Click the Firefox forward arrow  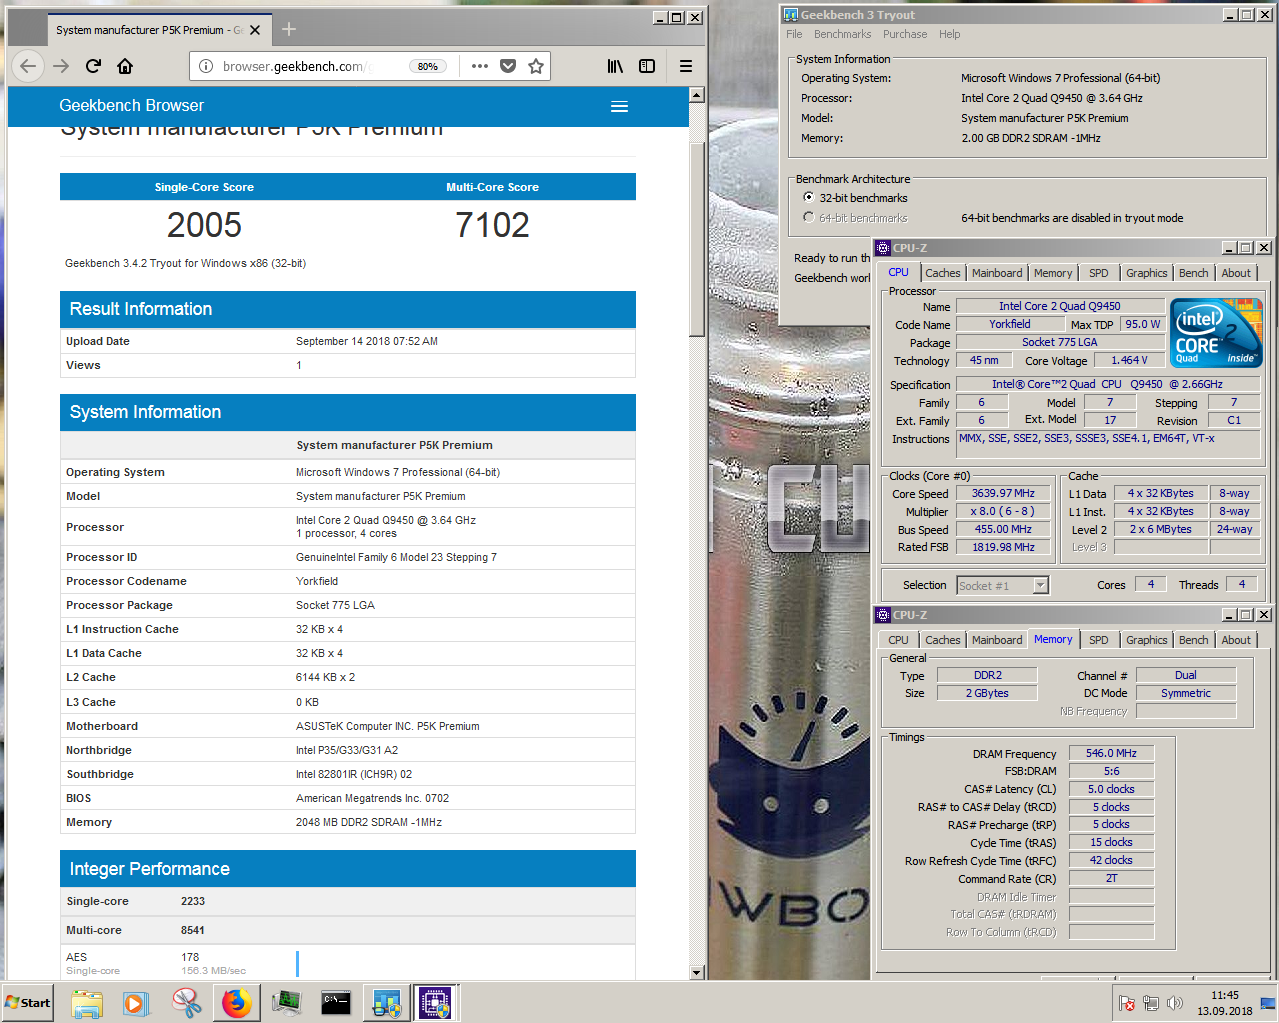[61, 66]
